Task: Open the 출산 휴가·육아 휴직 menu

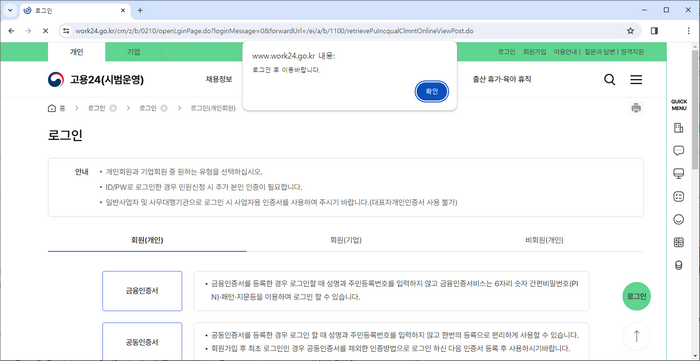Action: (x=502, y=80)
